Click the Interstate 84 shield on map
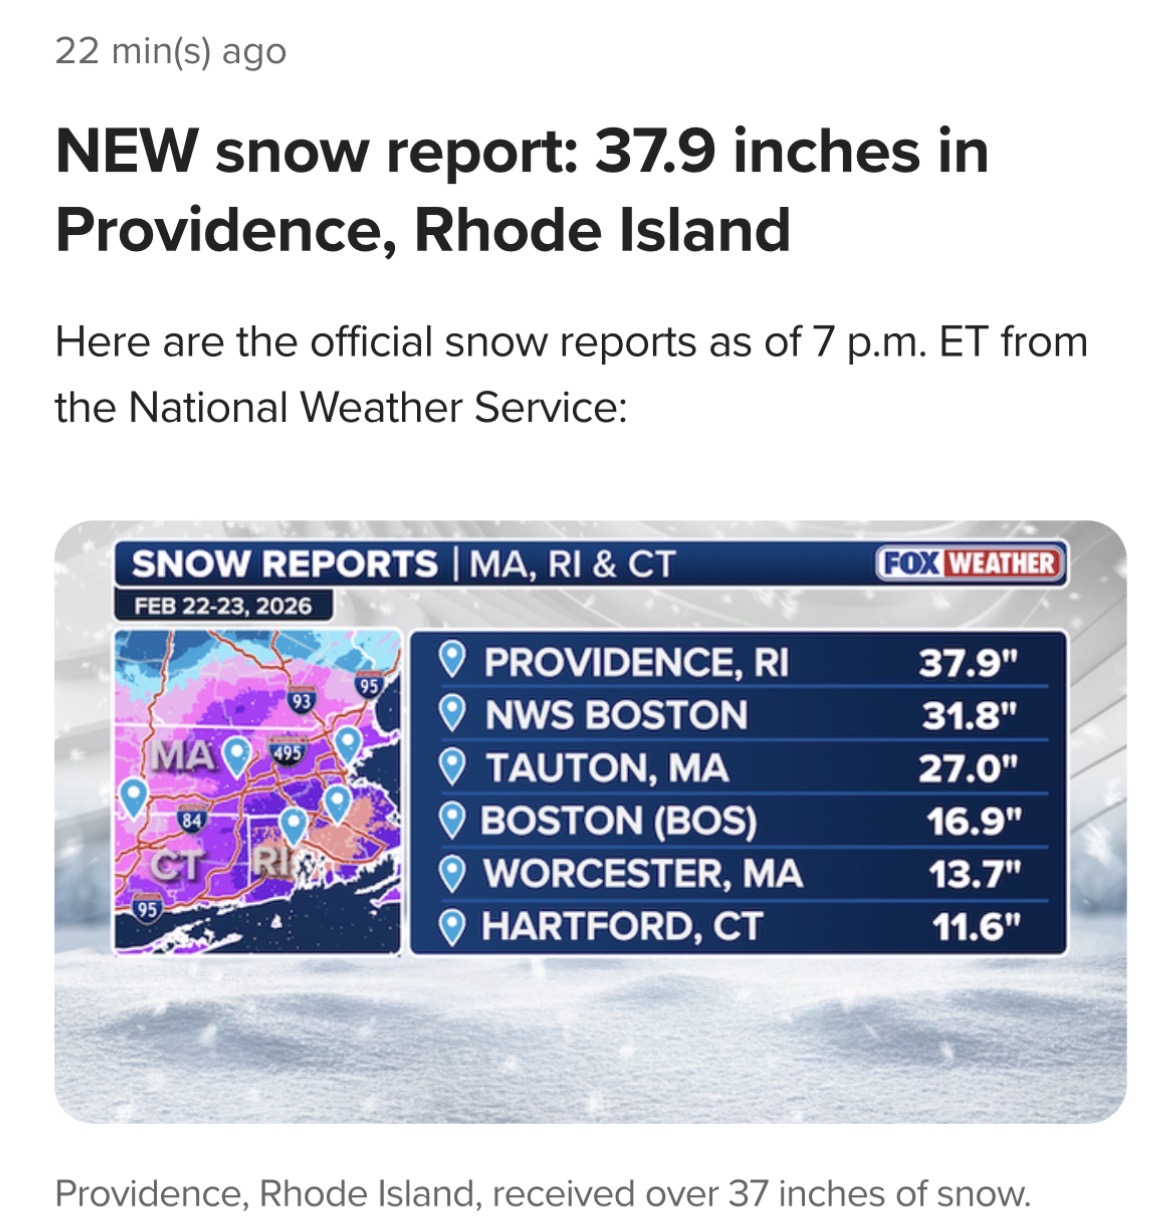The height and width of the screenshot is (1217, 1170). coord(191,819)
